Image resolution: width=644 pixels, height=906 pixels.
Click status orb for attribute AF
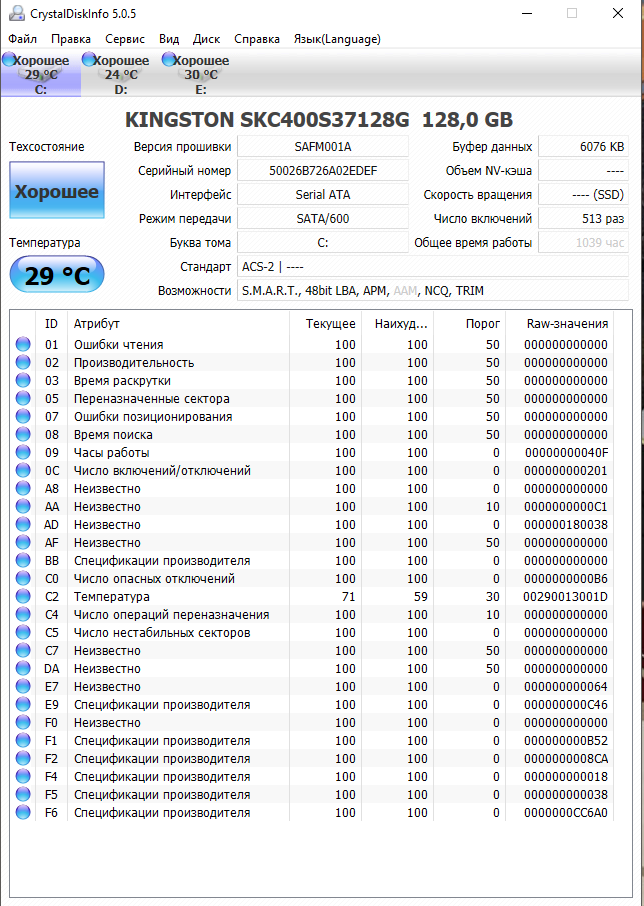pyautogui.click(x=23, y=543)
